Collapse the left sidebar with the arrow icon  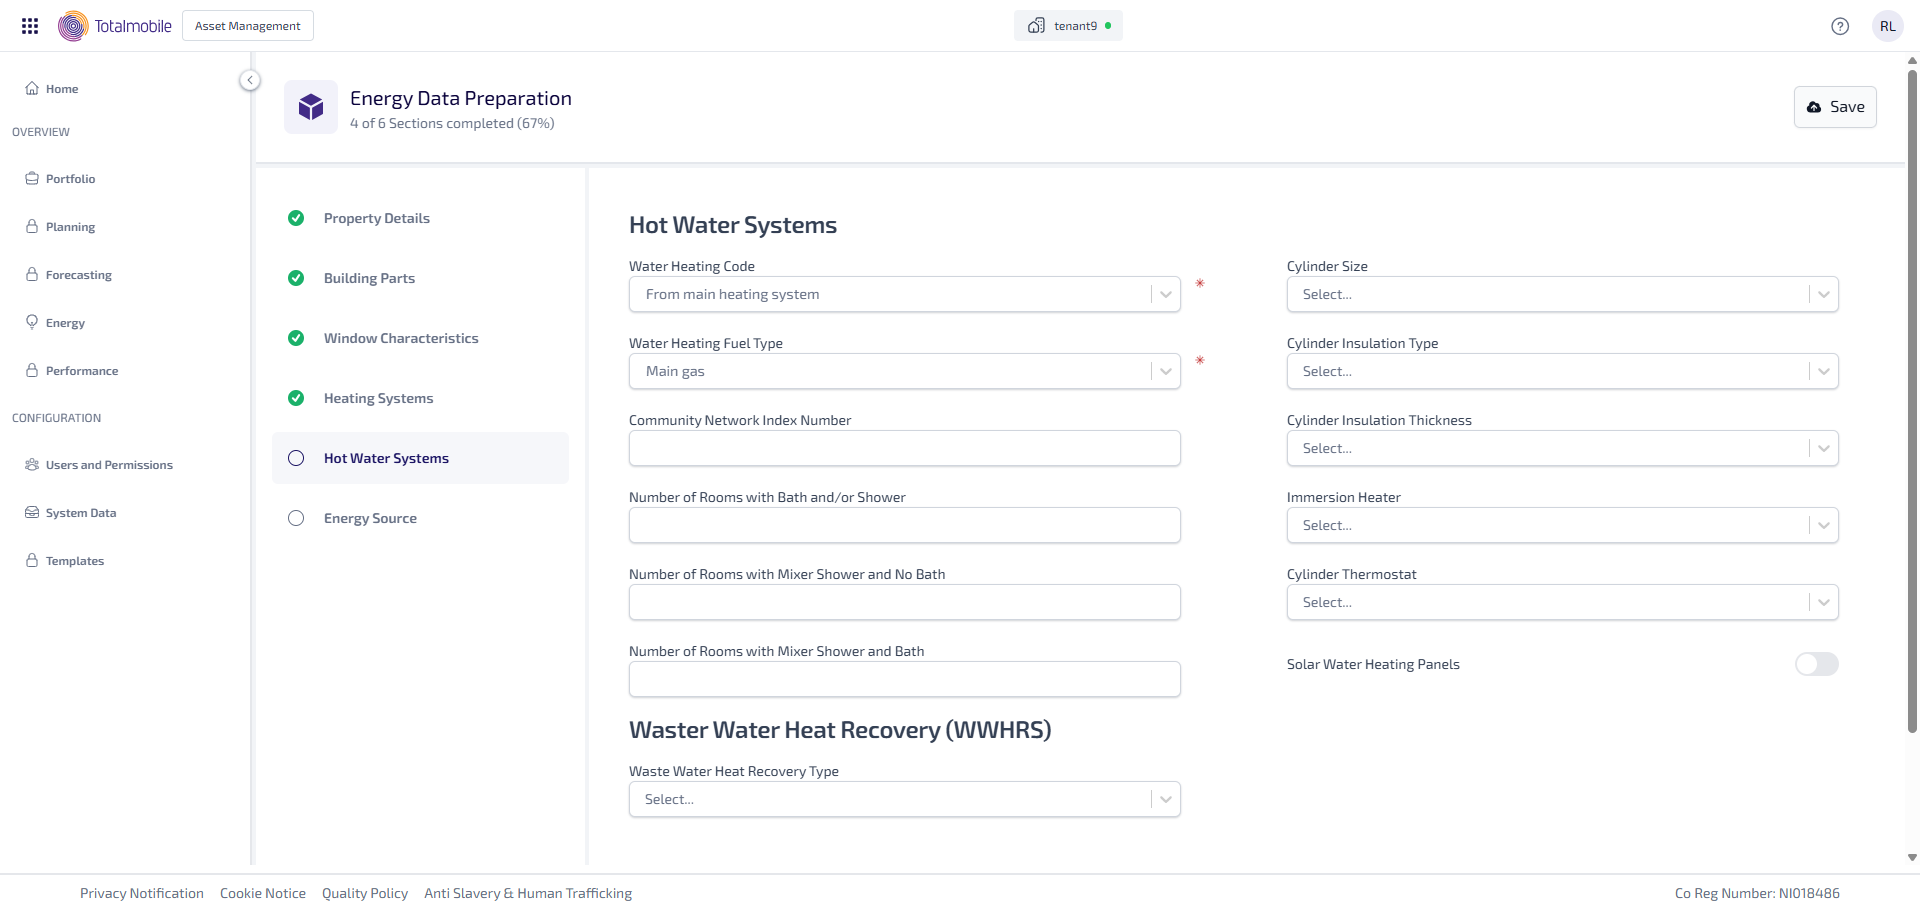click(250, 80)
